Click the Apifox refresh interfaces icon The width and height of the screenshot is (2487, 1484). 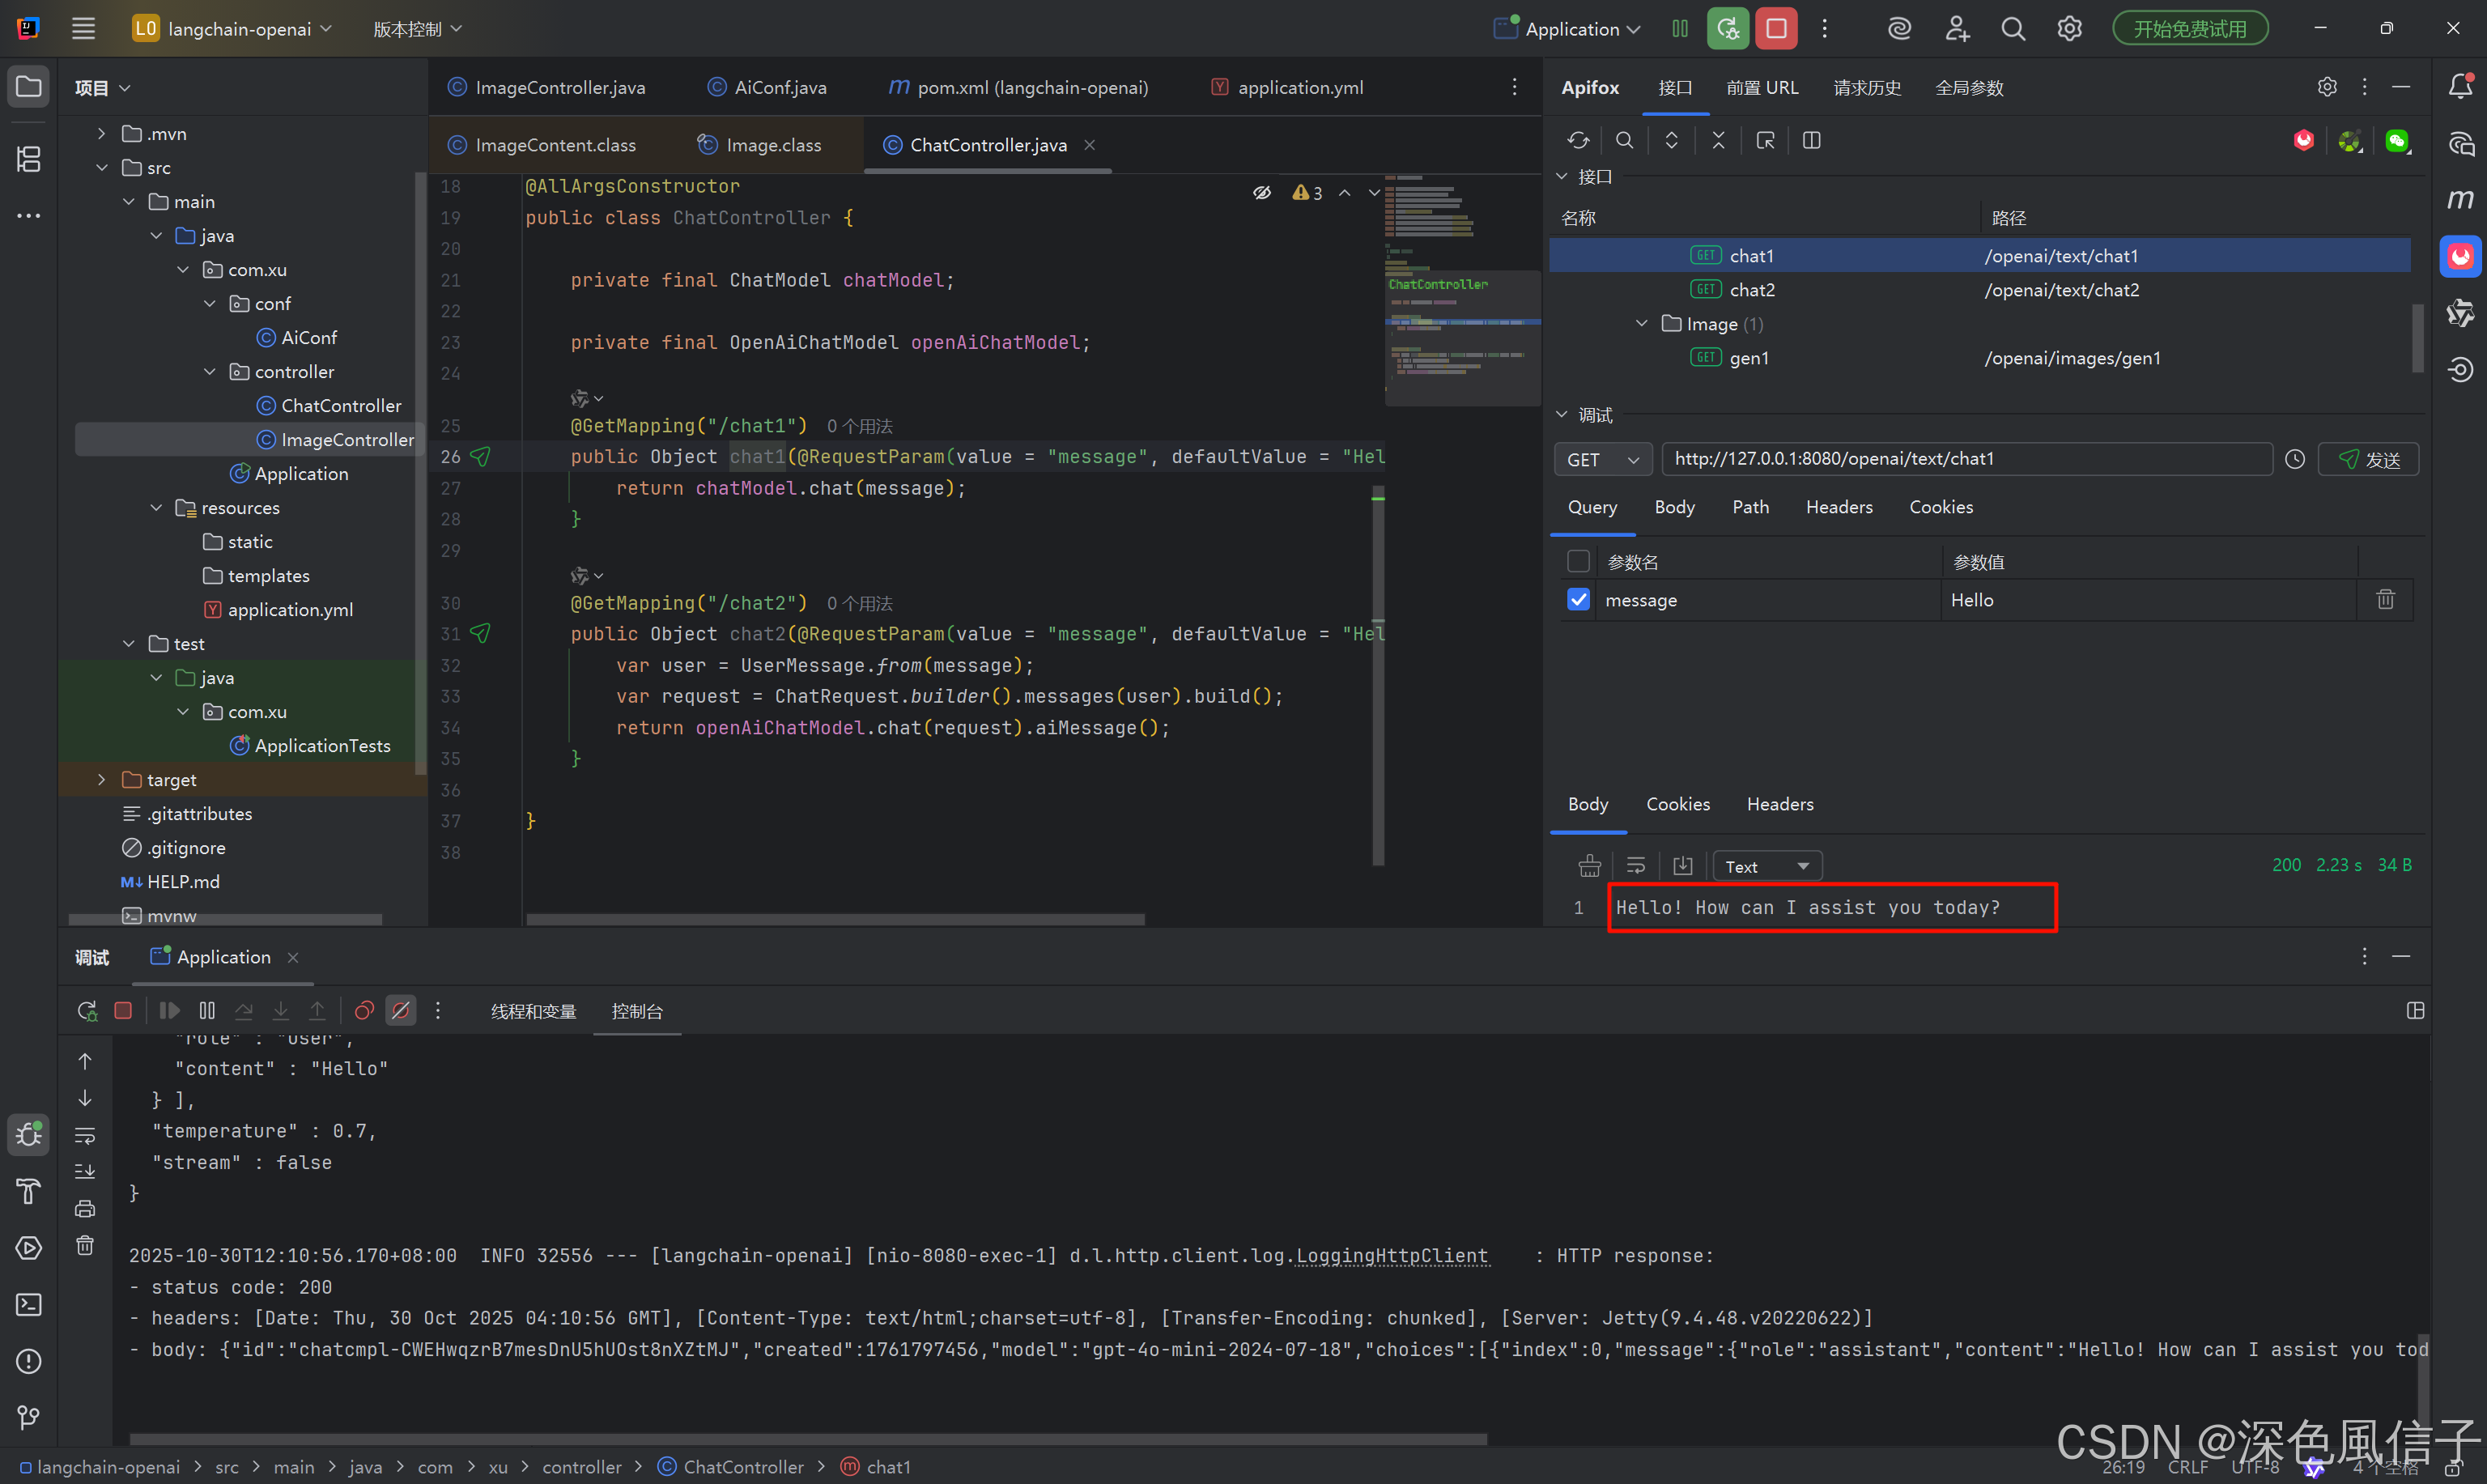1578,141
